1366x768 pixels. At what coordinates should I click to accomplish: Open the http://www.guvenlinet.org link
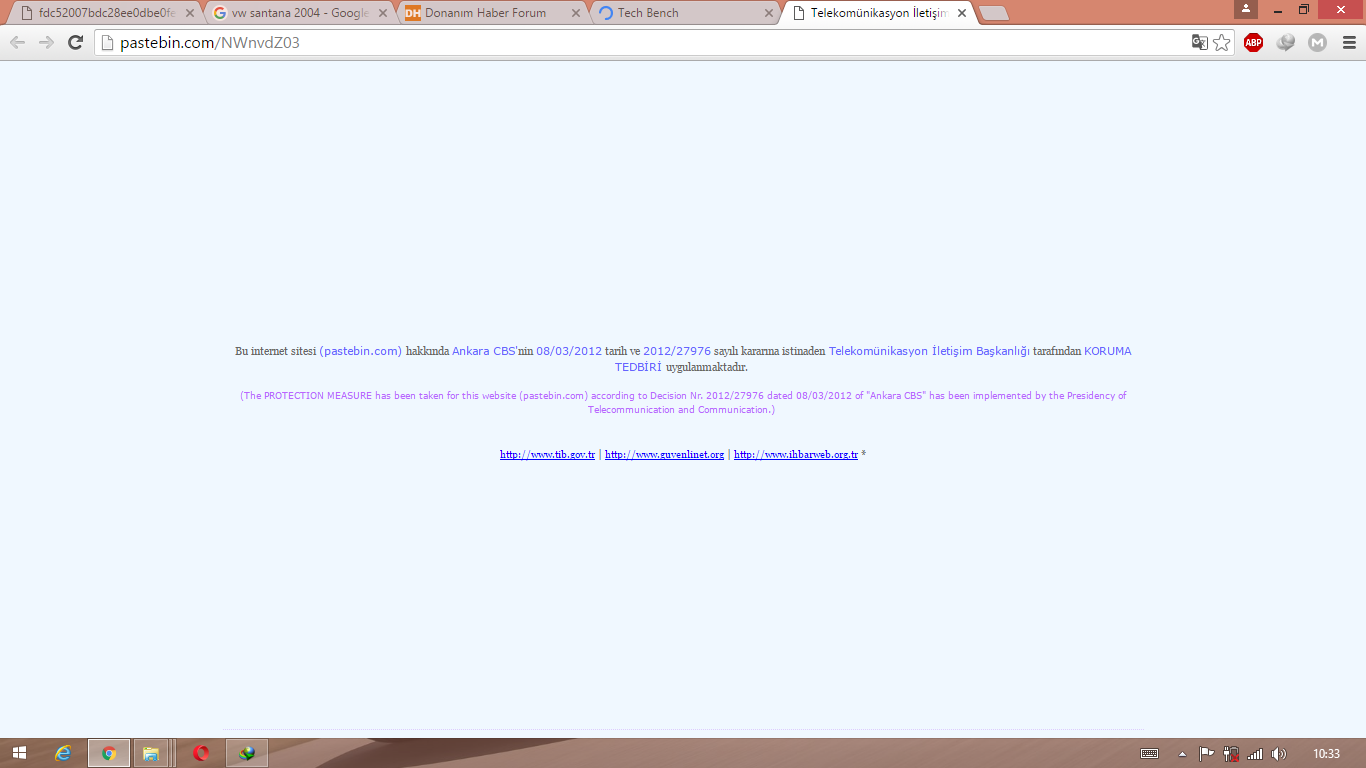(664, 454)
